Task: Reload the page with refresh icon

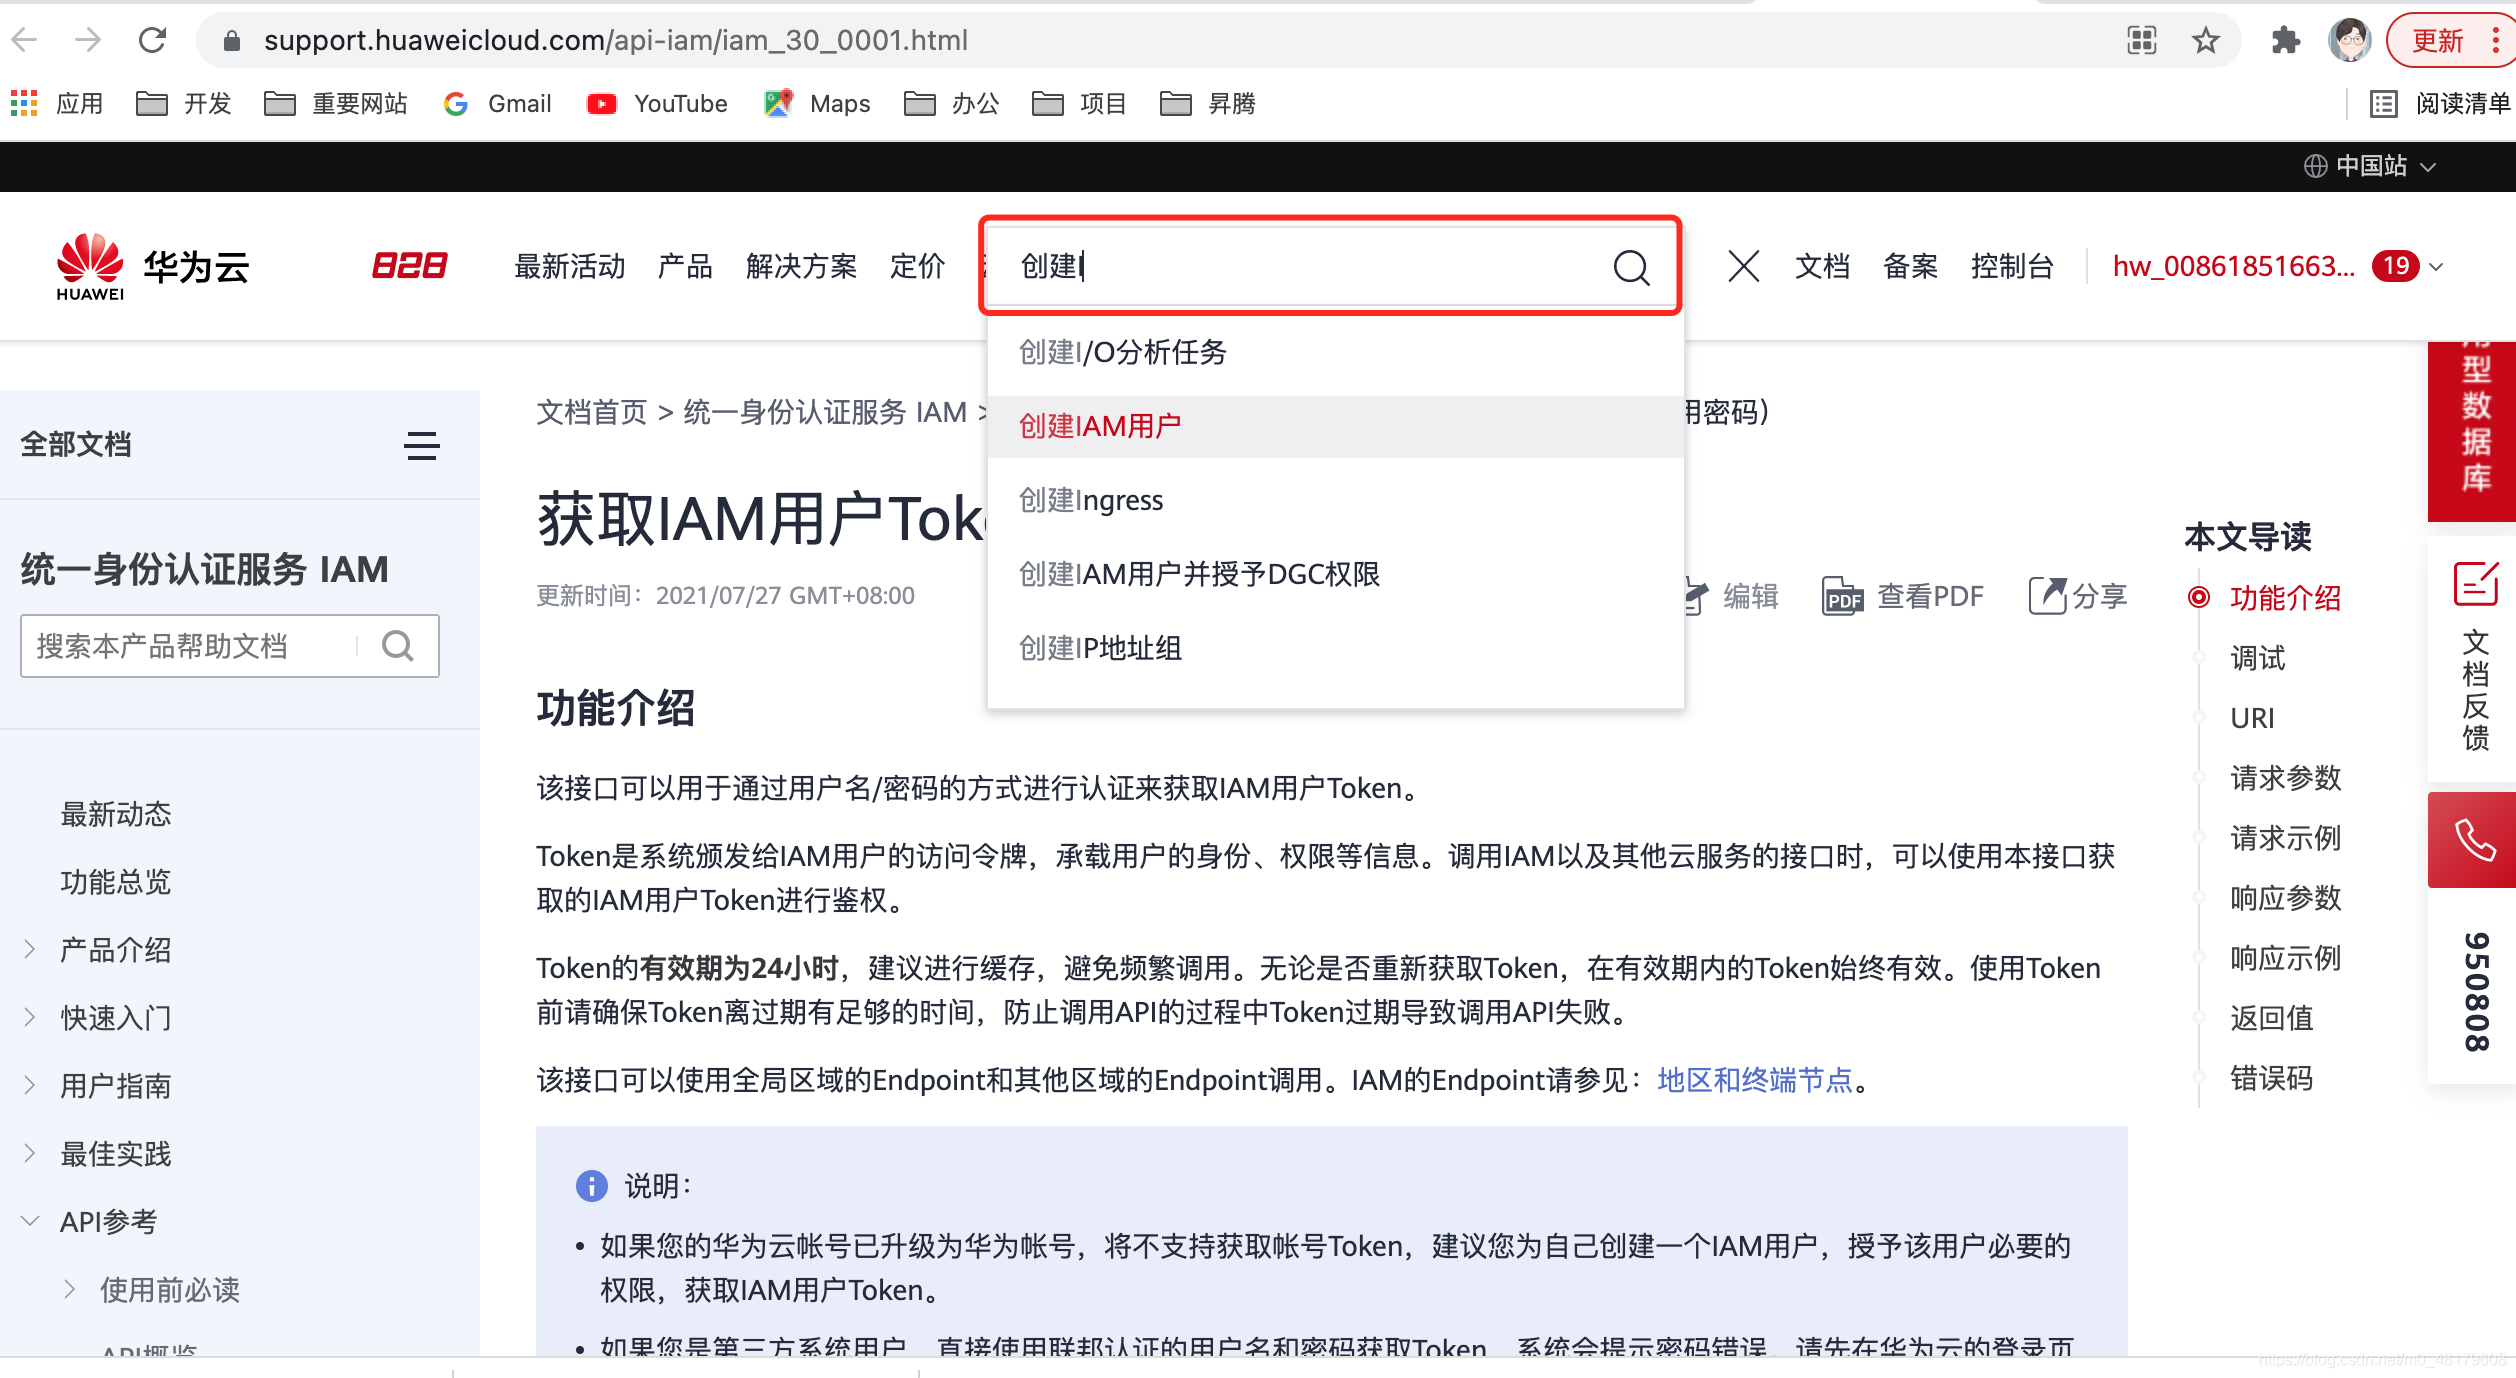Action: (152, 40)
